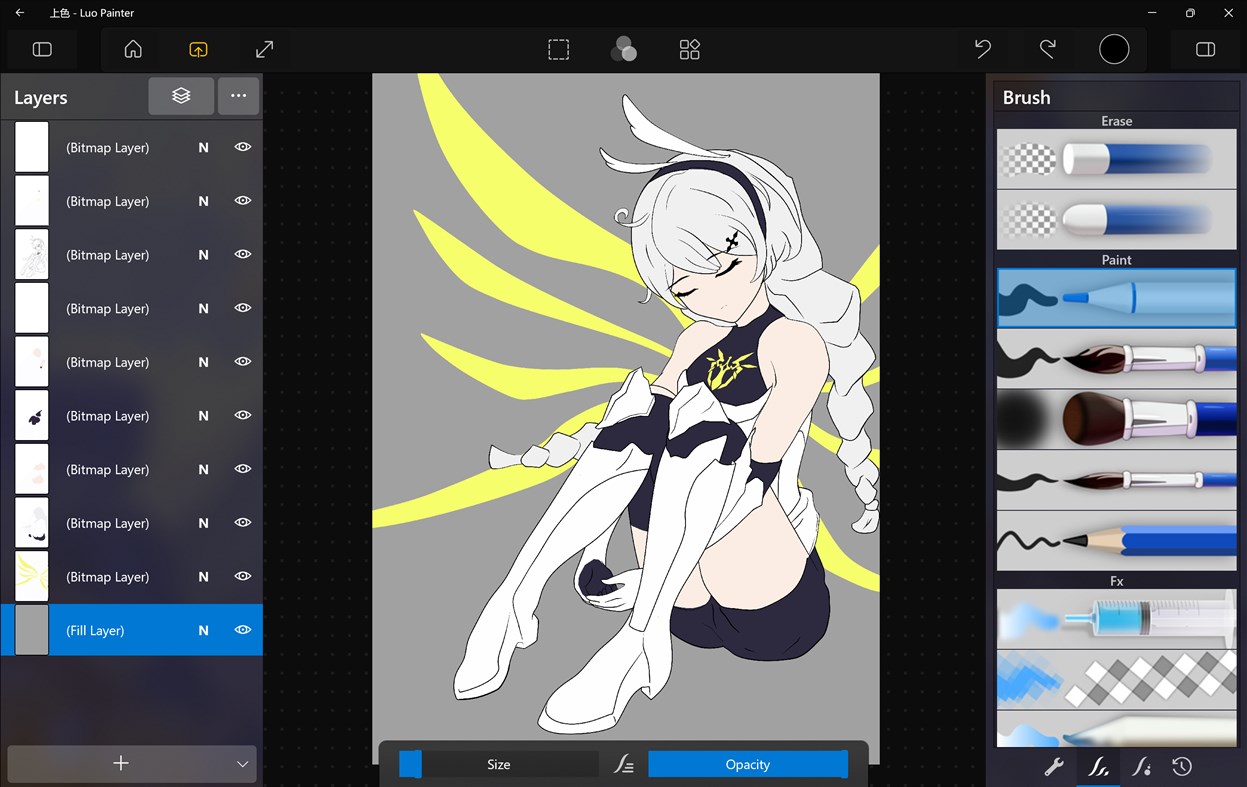This screenshot has width=1247, height=787.
Task: Click the add-layer plus button
Action: point(120,763)
